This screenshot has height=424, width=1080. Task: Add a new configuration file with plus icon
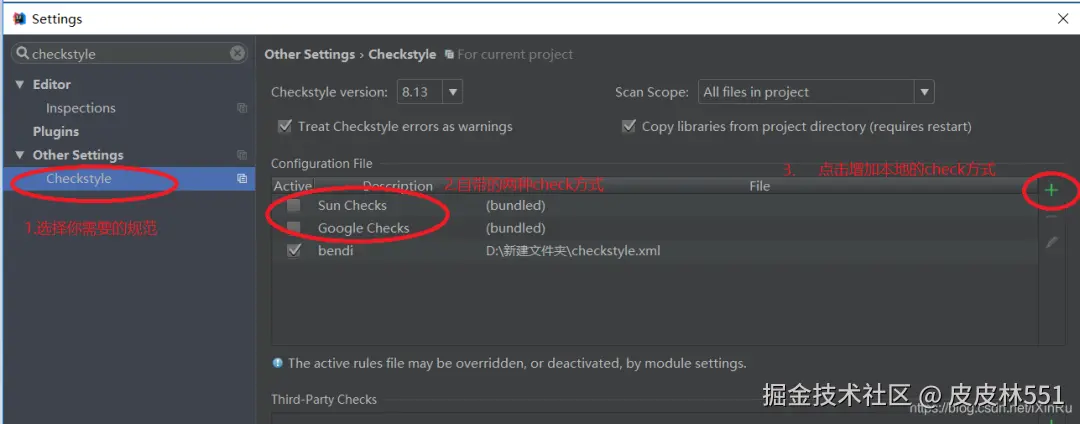point(1051,190)
